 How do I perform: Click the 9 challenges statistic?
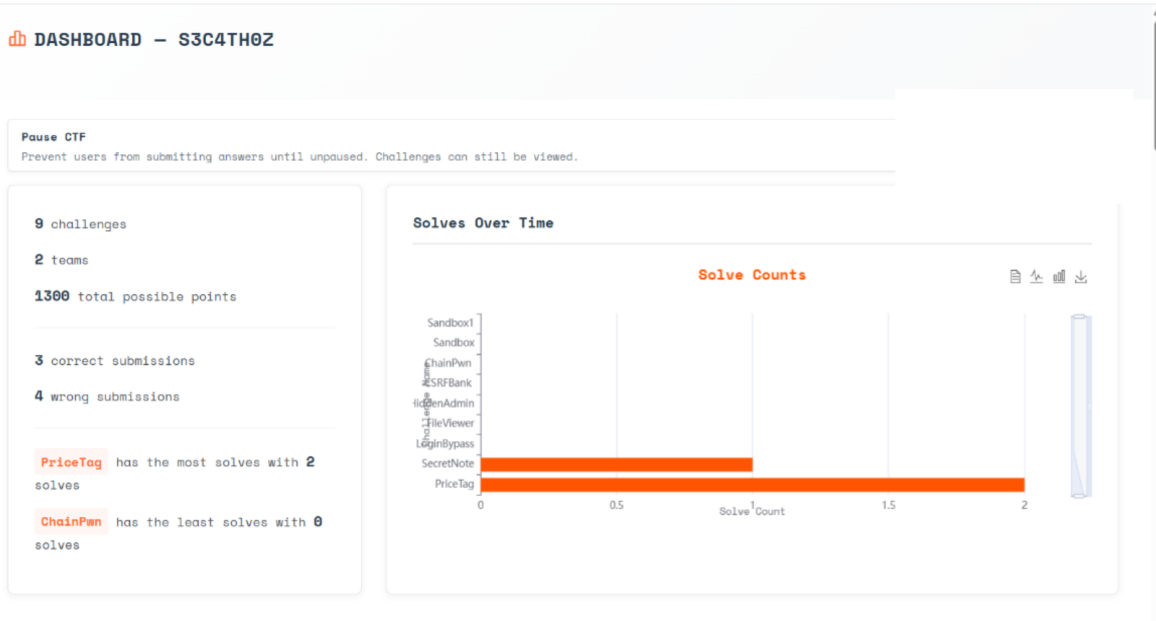click(80, 223)
